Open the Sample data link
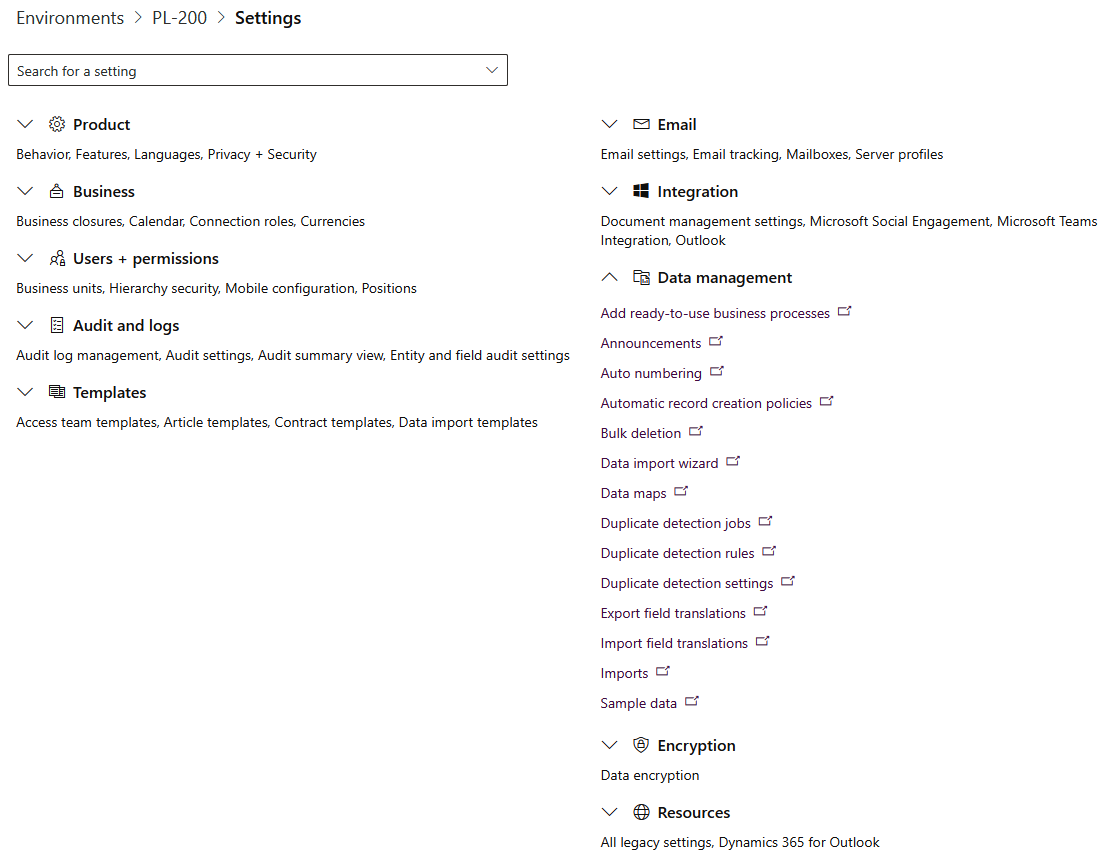This screenshot has width=1109, height=859. [639, 703]
